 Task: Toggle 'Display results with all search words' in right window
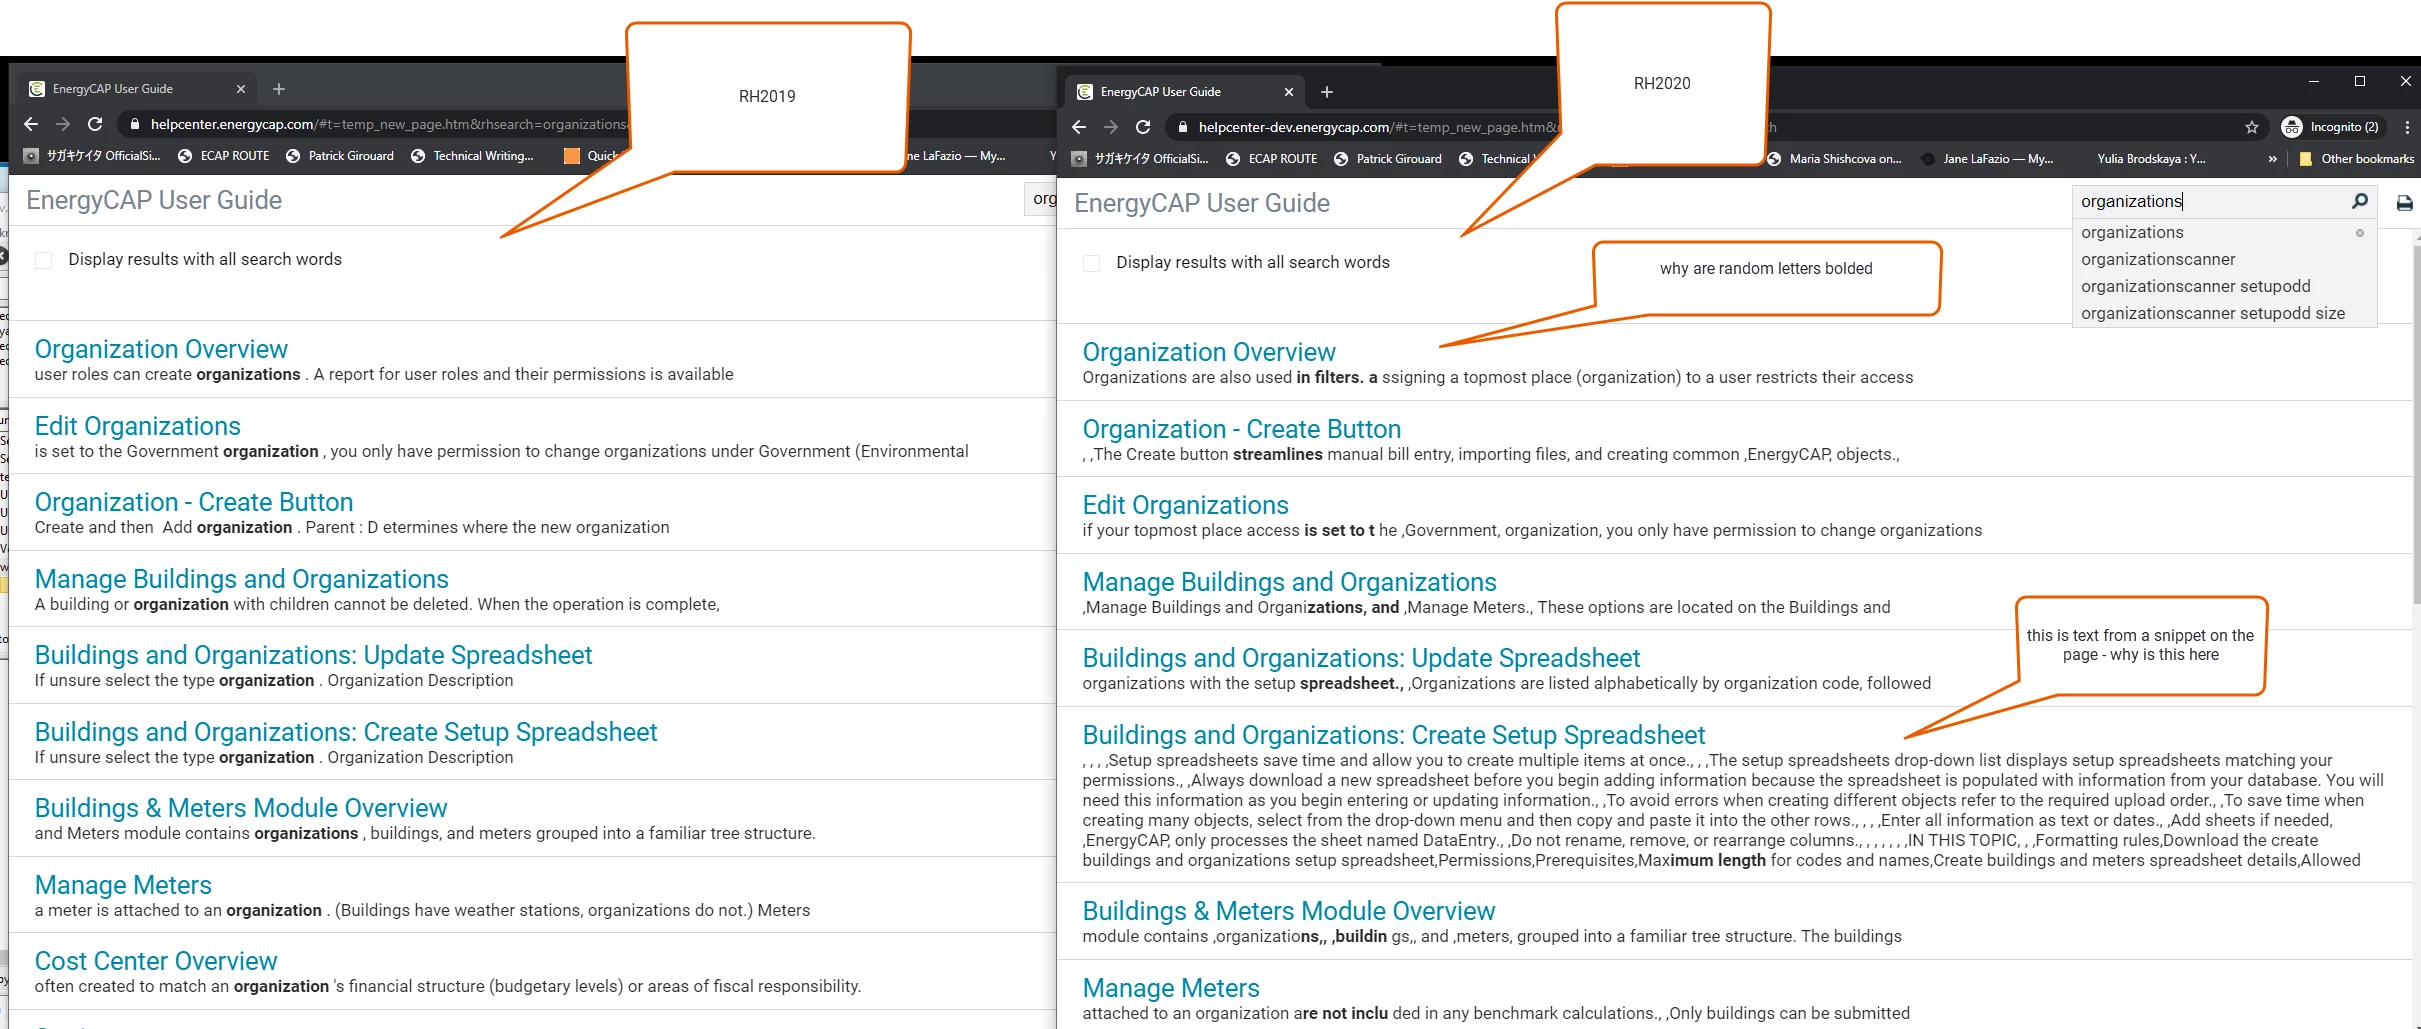click(x=1091, y=263)
